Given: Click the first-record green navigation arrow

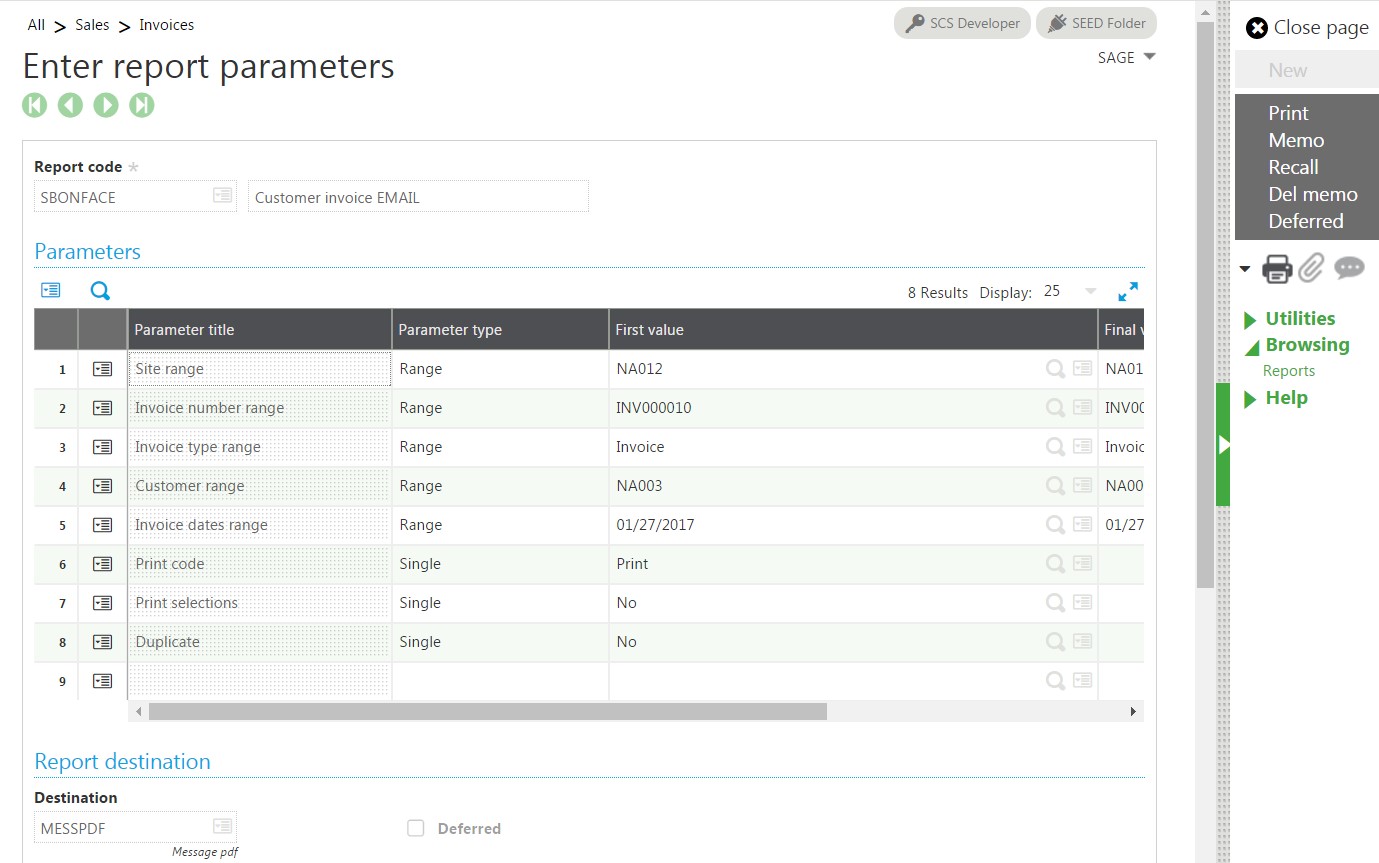Looking at the screenshot, I should click(34, 104).
